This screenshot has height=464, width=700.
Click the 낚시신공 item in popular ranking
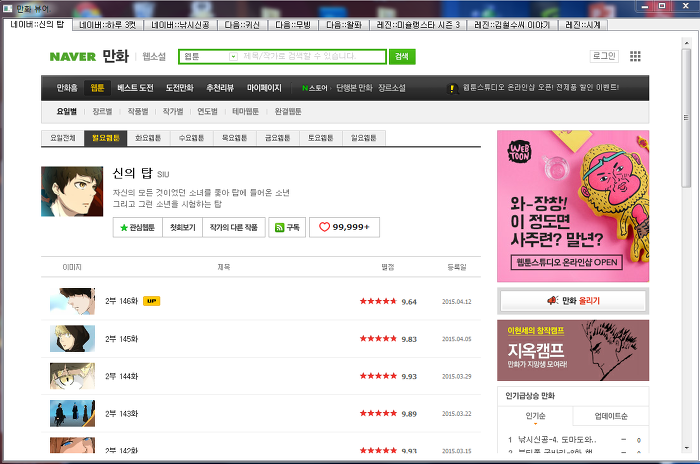557,440
